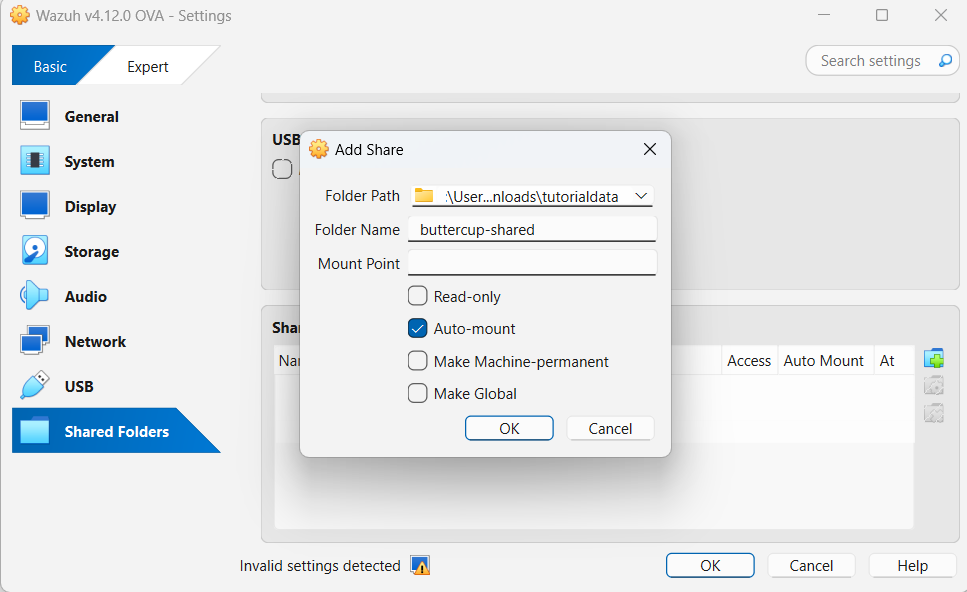This screenshot has height=592, width=967.
Task: Switch to the Basic tab
Action: [x=50, y=67]
